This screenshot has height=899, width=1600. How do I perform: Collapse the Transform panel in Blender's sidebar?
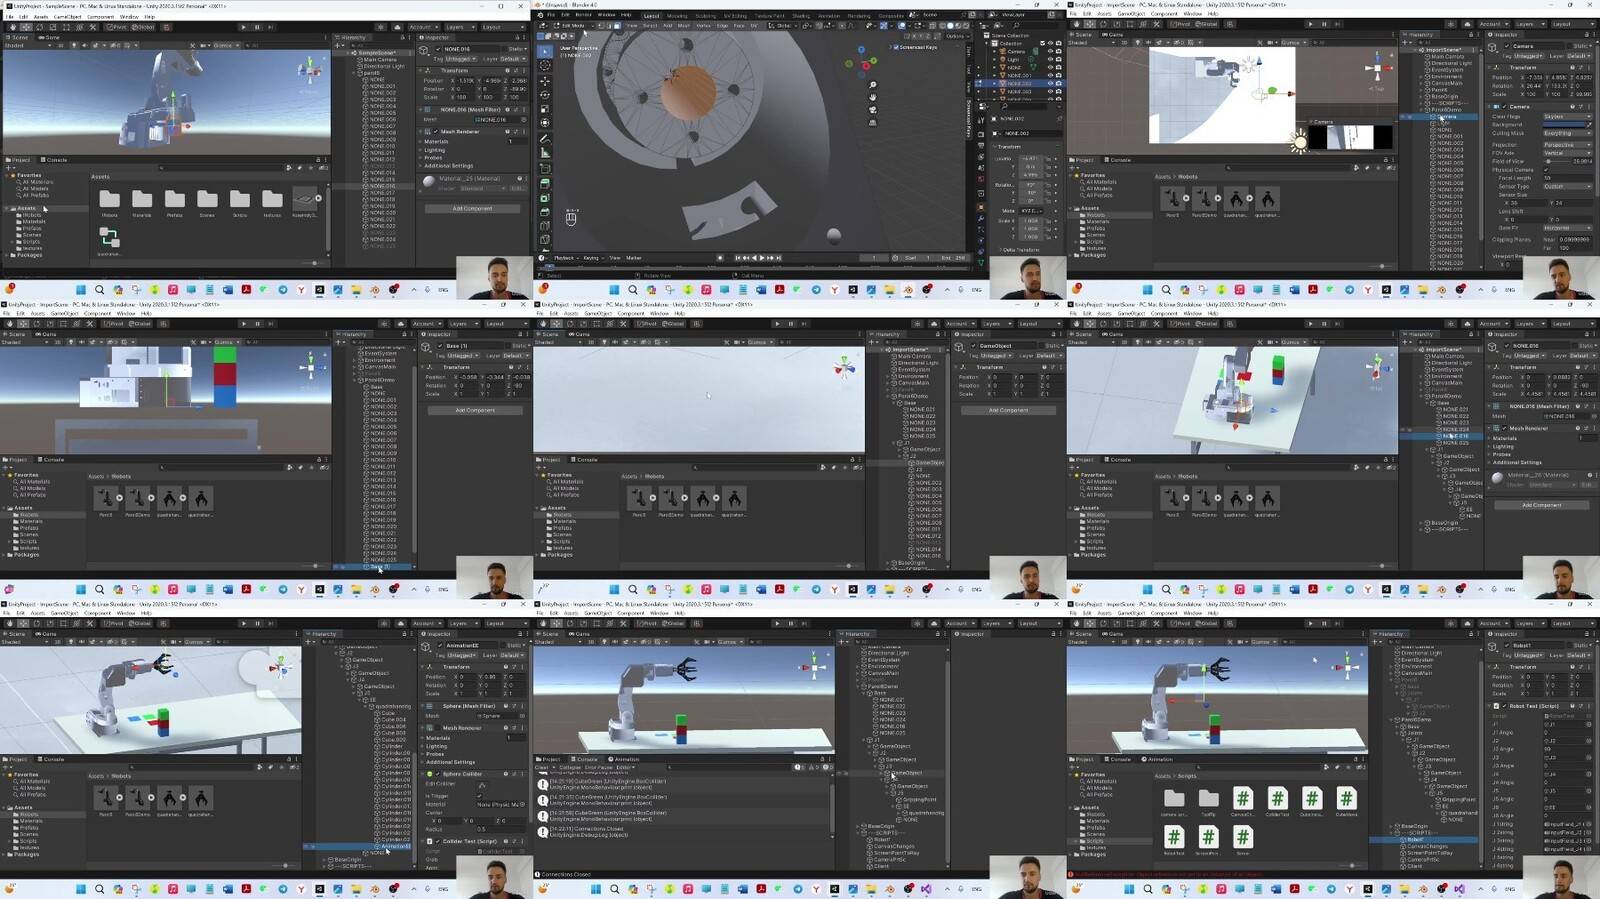(x=1009, y=147)
